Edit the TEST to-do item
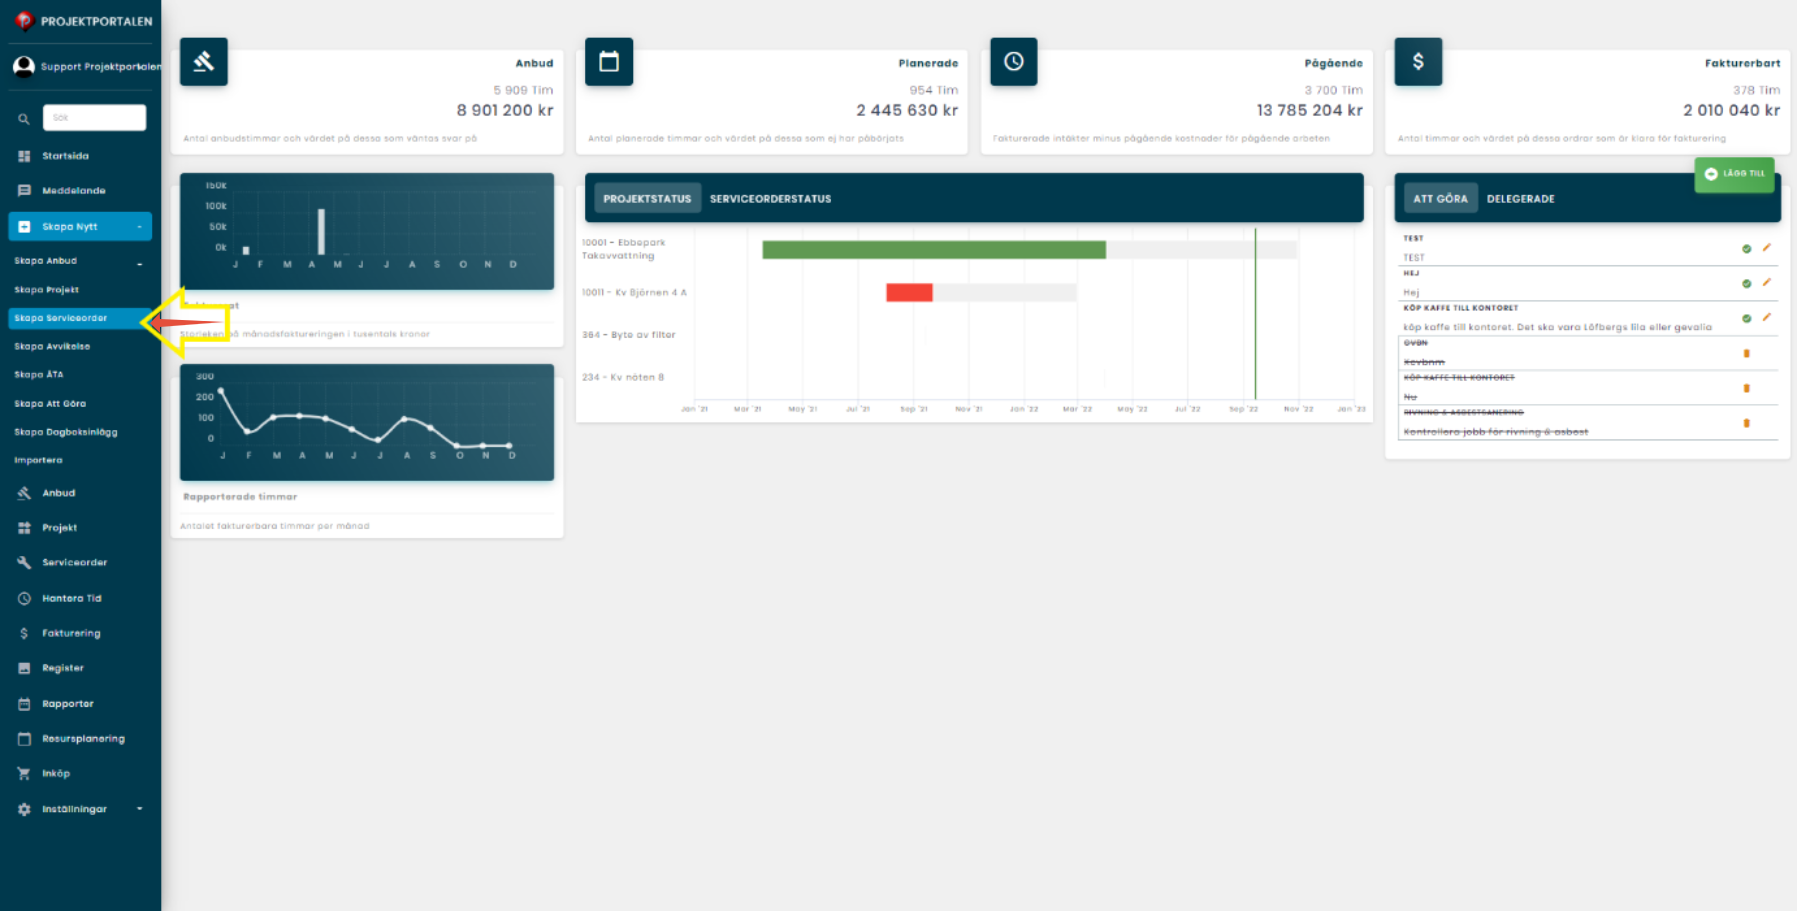This screenshot has height=911, width=1797. (x=1767, y=248)
